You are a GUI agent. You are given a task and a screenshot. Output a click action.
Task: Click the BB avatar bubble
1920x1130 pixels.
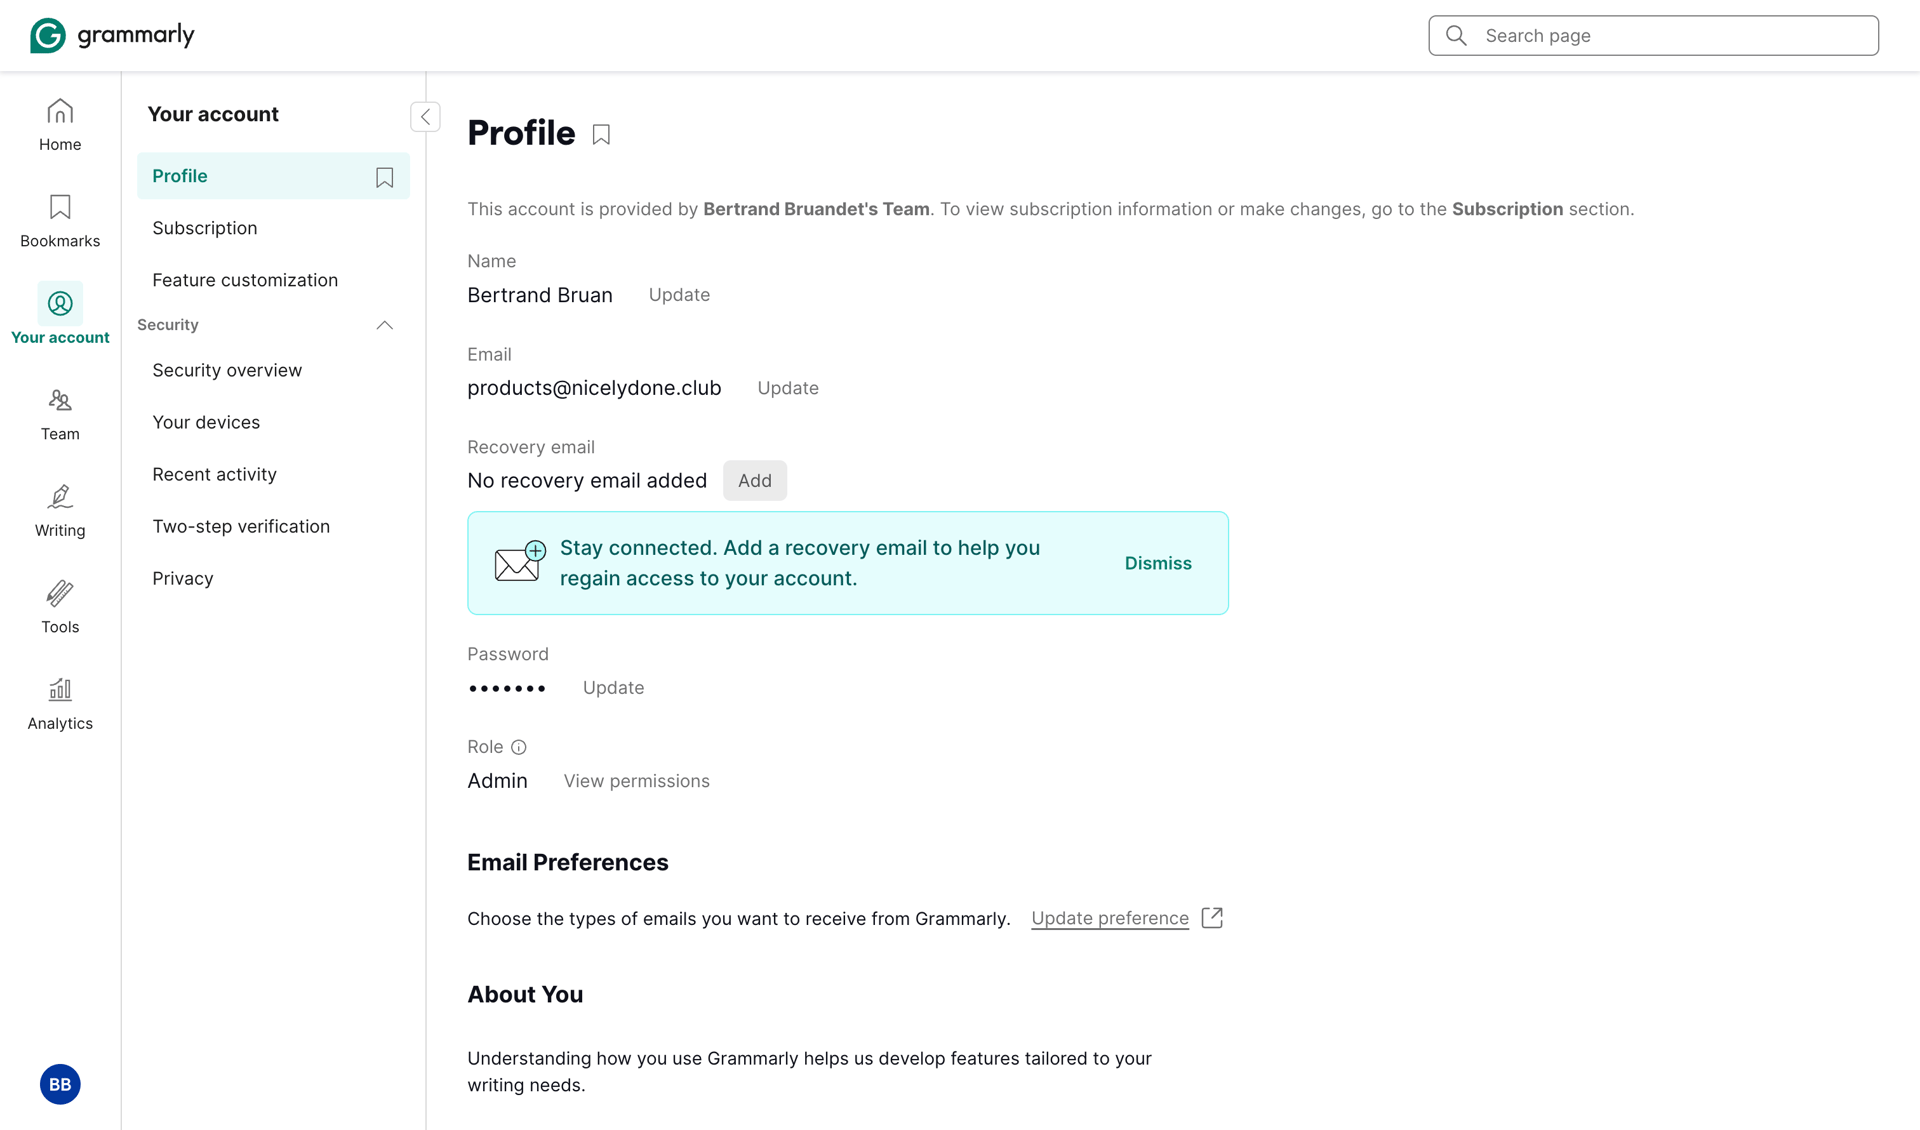coord(59,1084)
